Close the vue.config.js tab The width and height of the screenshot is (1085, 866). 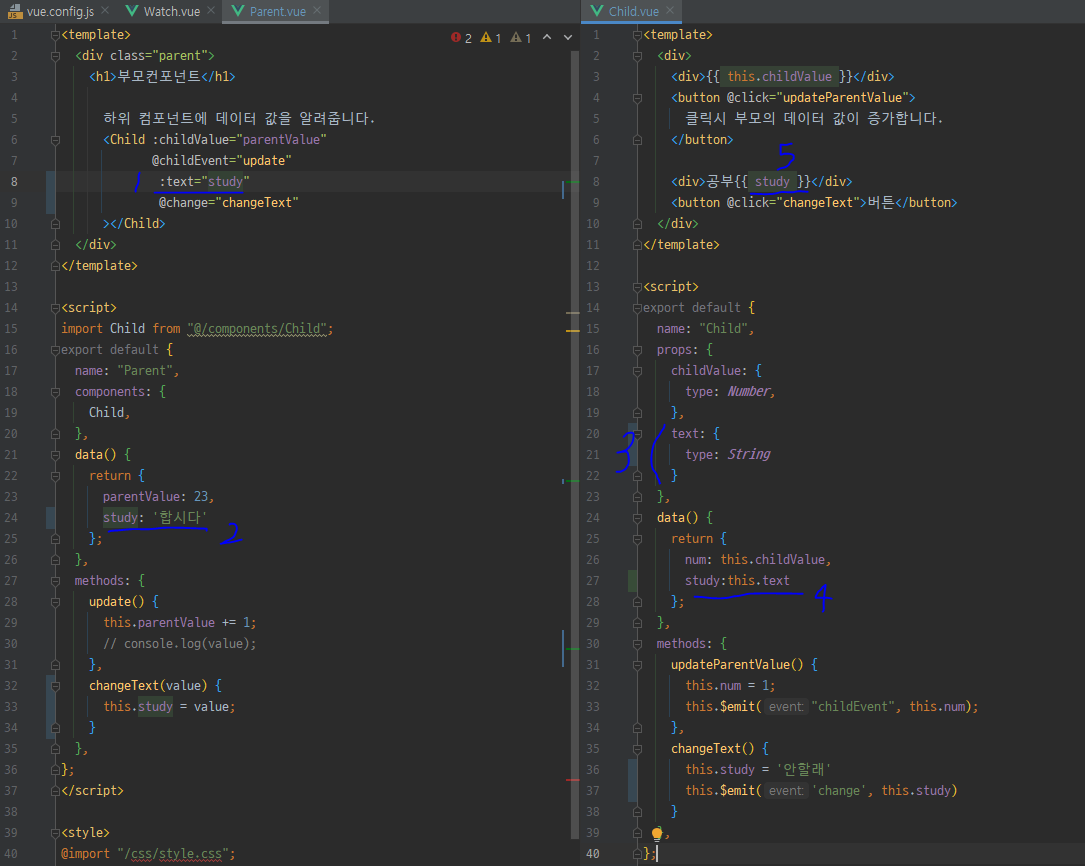point(105,10)
